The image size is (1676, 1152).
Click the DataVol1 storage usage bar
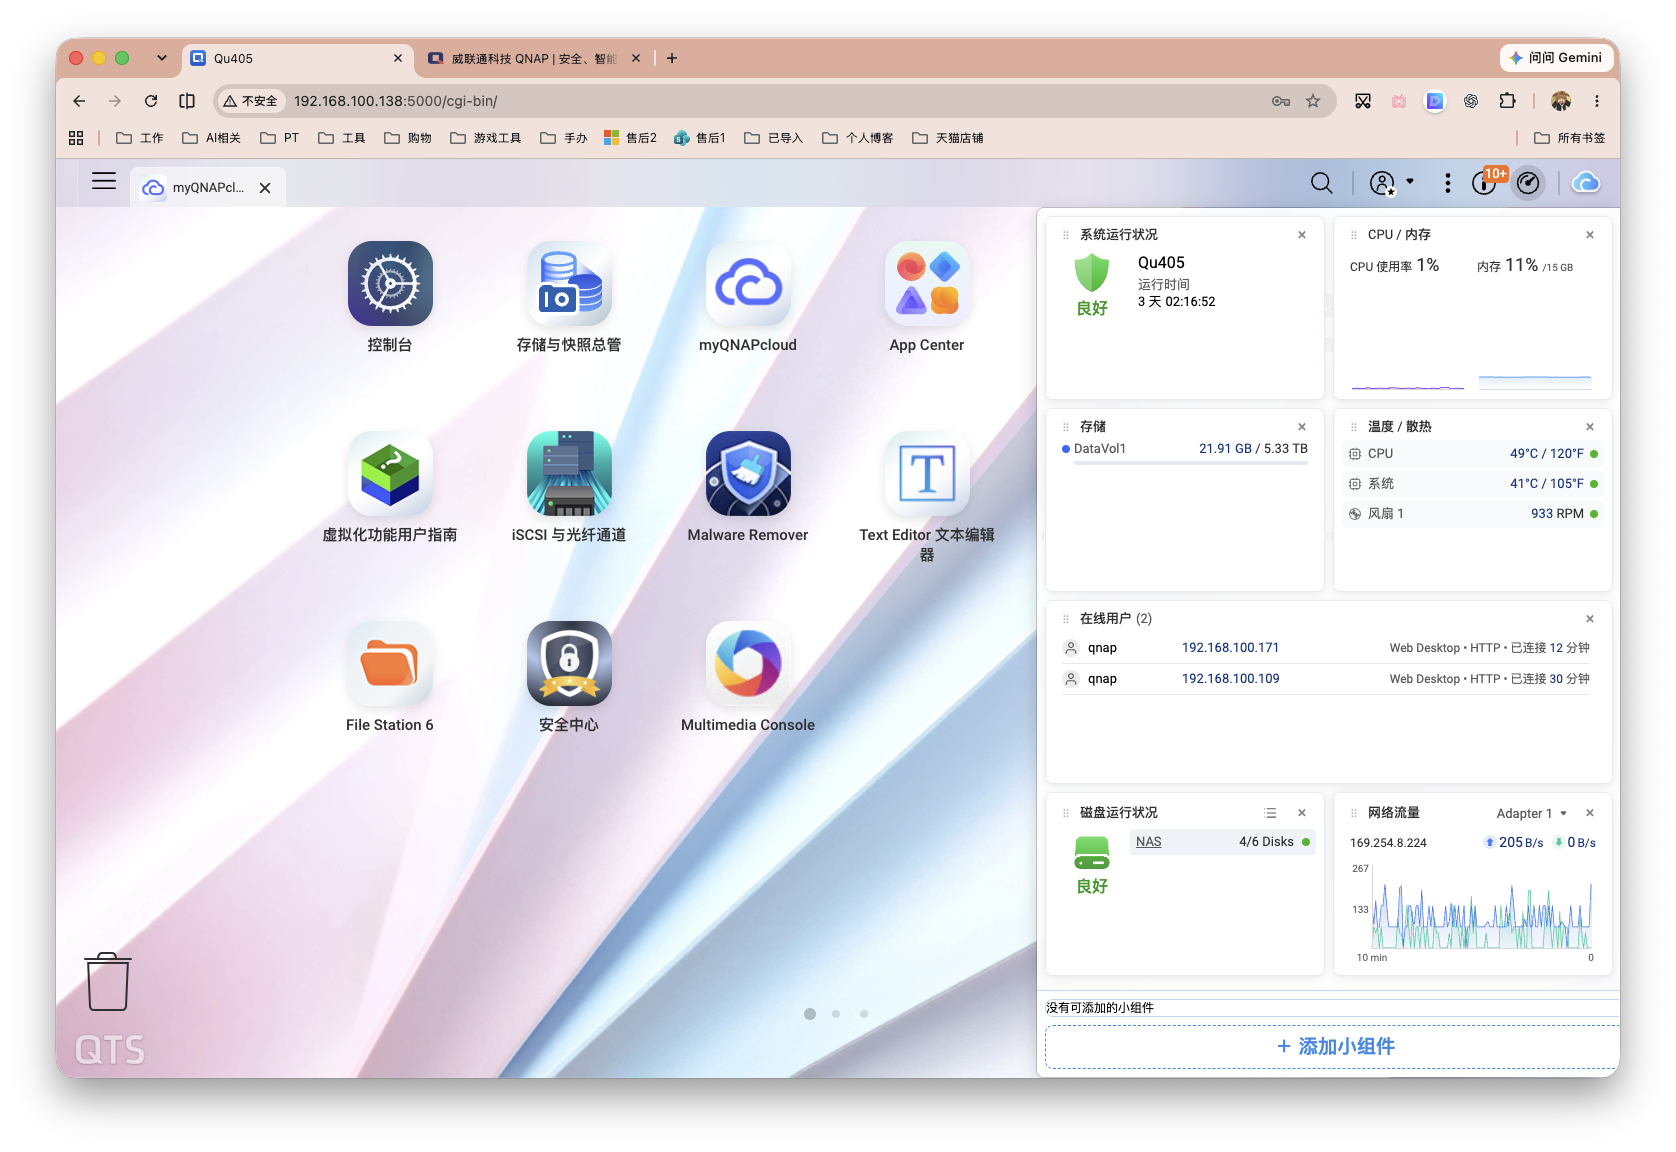pyautogui.click(x=1191, y=462)
